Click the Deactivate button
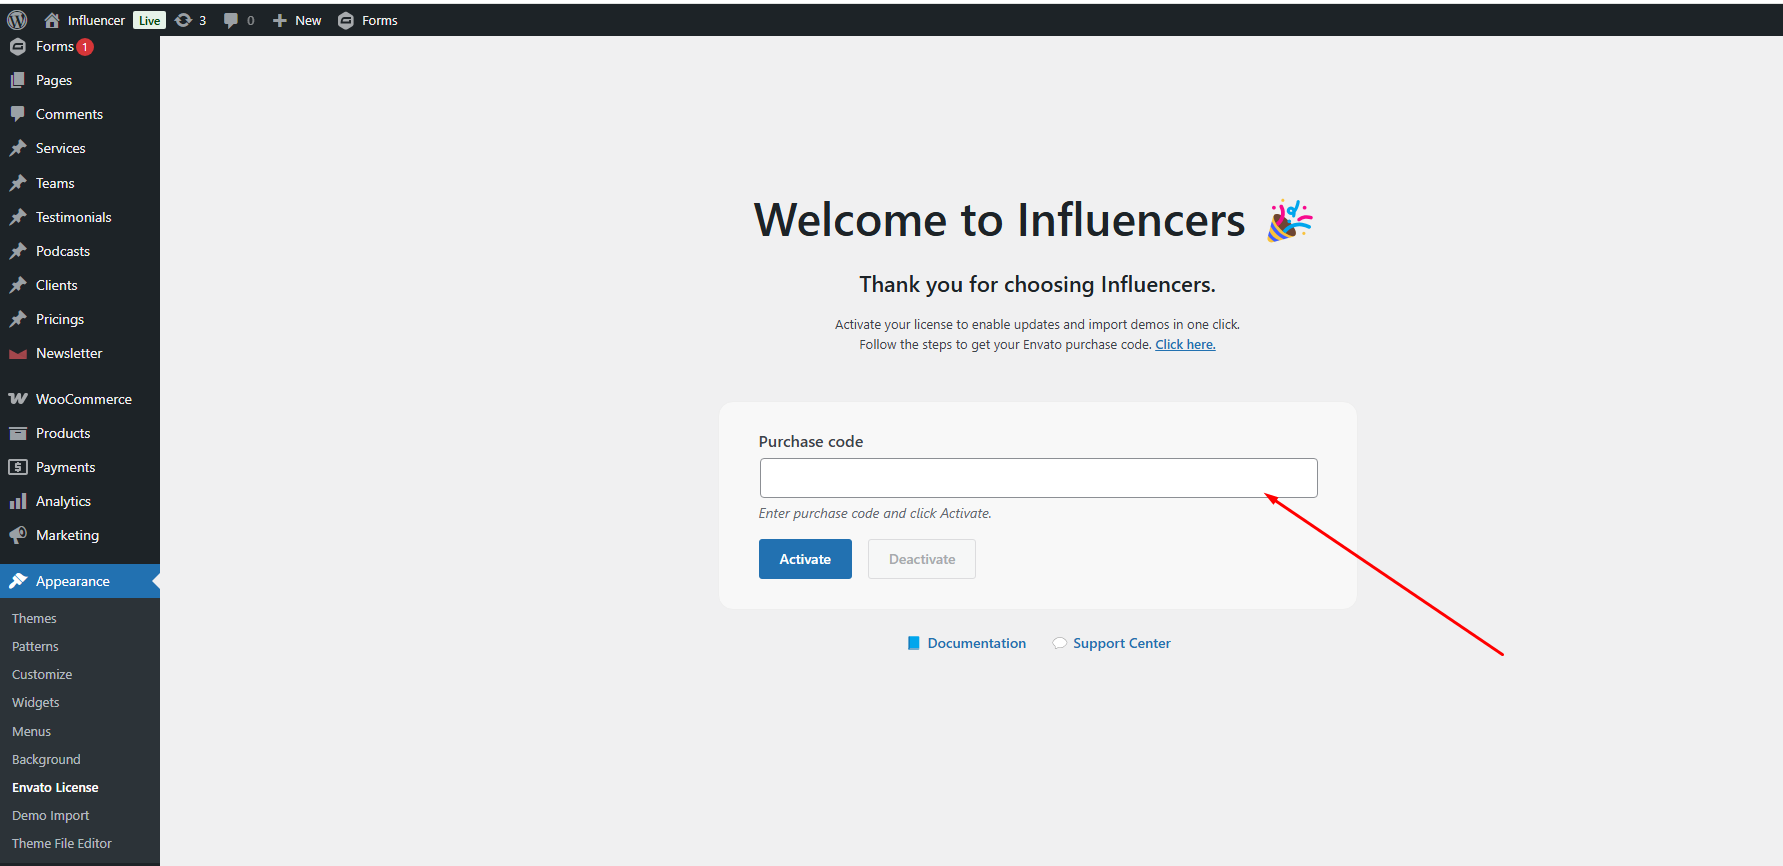1783x866 pixels. click(x=920, y=558)
